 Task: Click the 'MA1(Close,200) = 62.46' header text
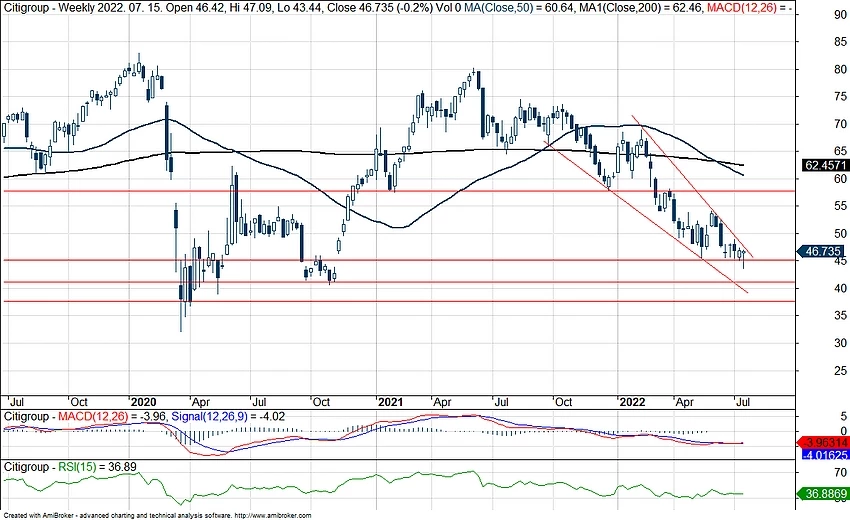(641, 8)
